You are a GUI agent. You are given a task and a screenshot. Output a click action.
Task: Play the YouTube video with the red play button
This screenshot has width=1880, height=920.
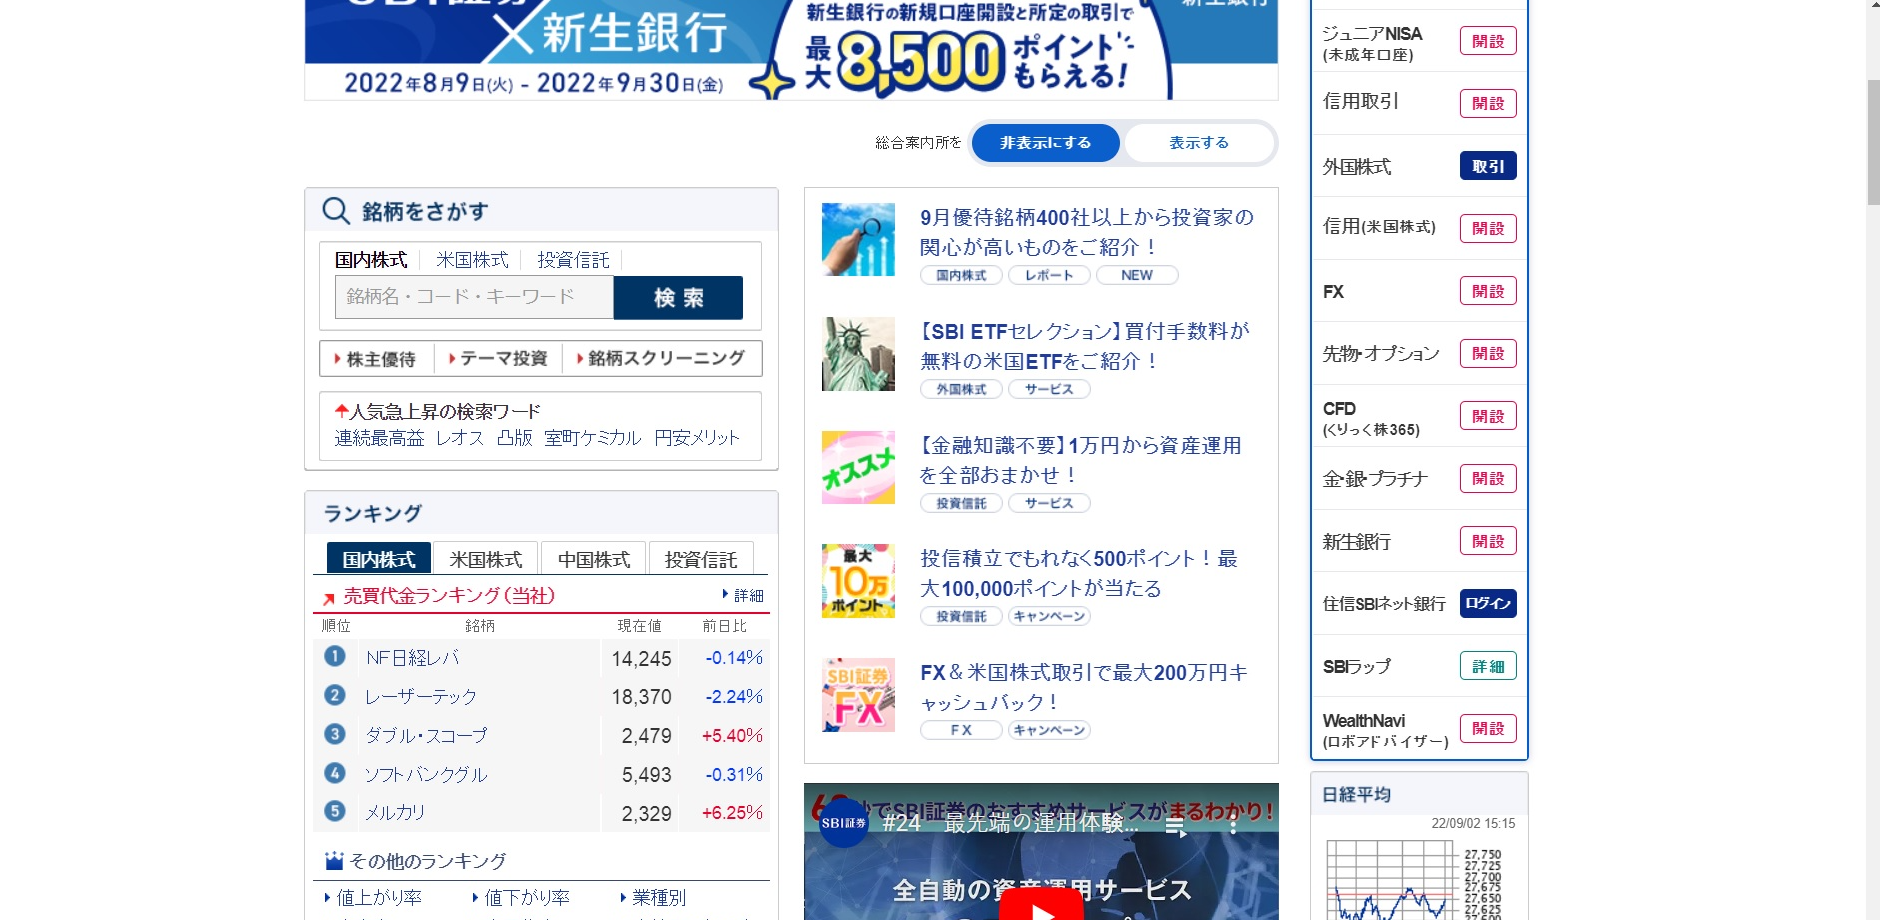pos(1041,906)
